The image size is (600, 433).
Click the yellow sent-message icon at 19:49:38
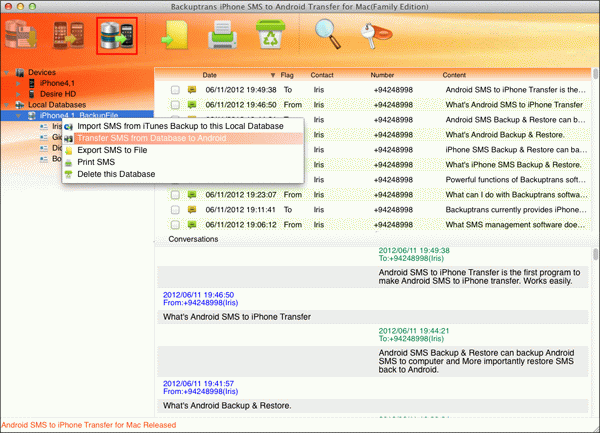[x=192, y=90]
